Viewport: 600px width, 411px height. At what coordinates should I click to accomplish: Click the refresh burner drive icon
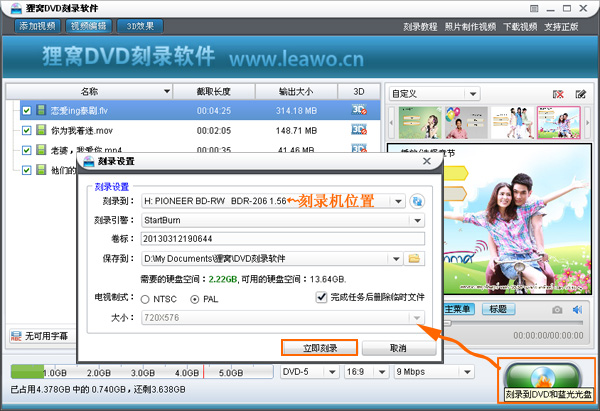417,201
